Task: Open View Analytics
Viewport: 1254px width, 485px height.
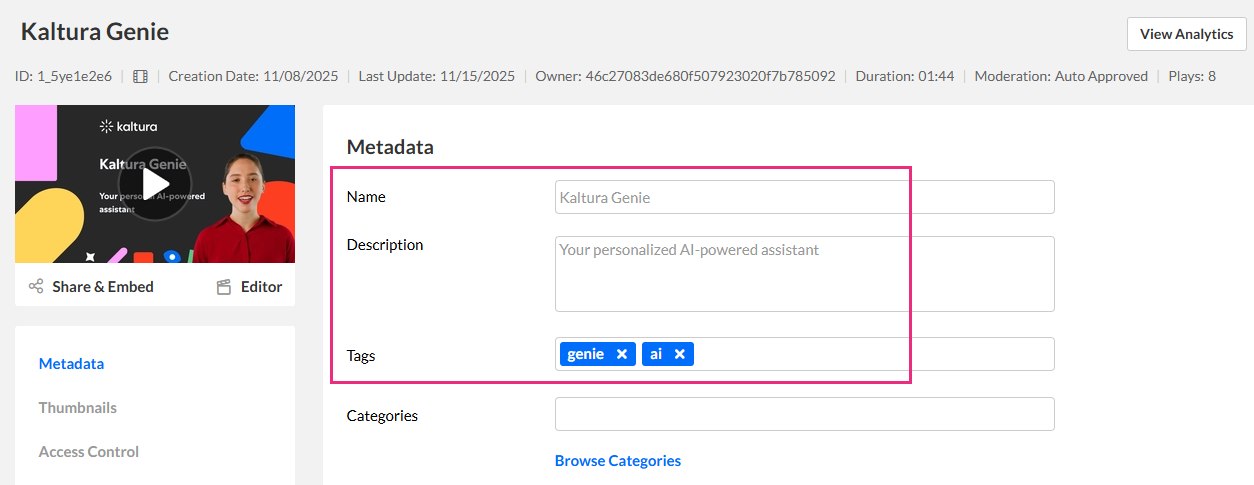Action: (1186, 34)
